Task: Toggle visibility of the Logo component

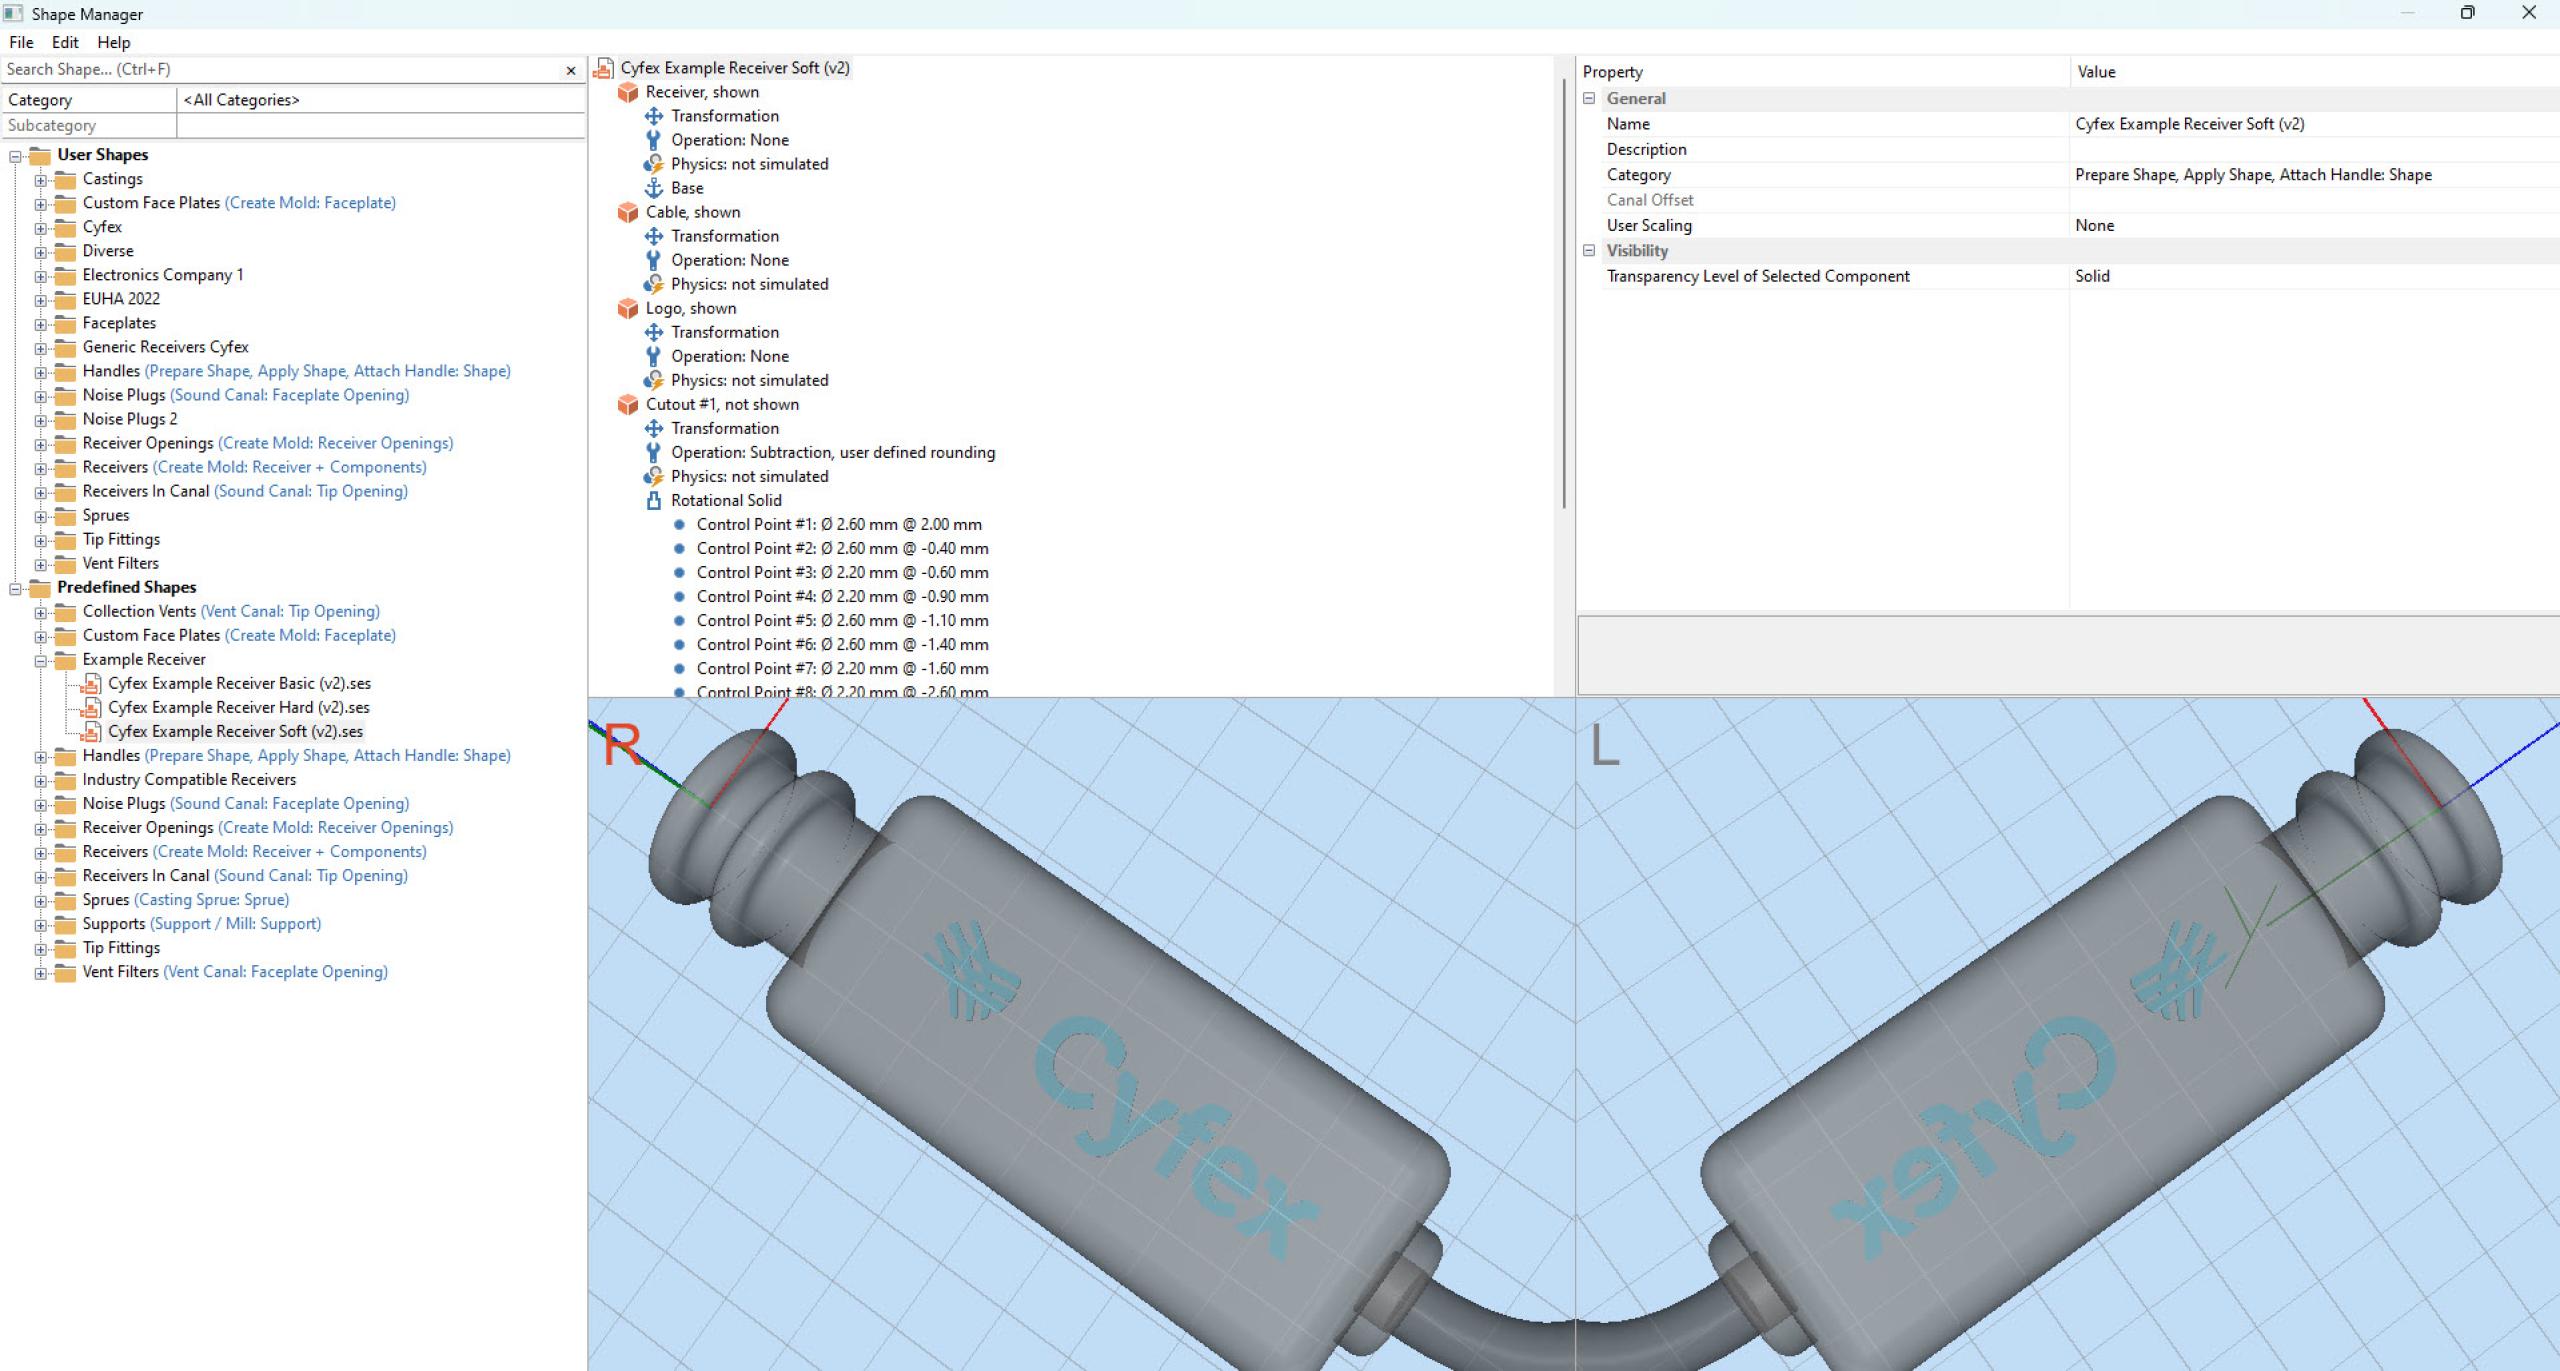Action: pyautogui.click(x=628, y=307)
